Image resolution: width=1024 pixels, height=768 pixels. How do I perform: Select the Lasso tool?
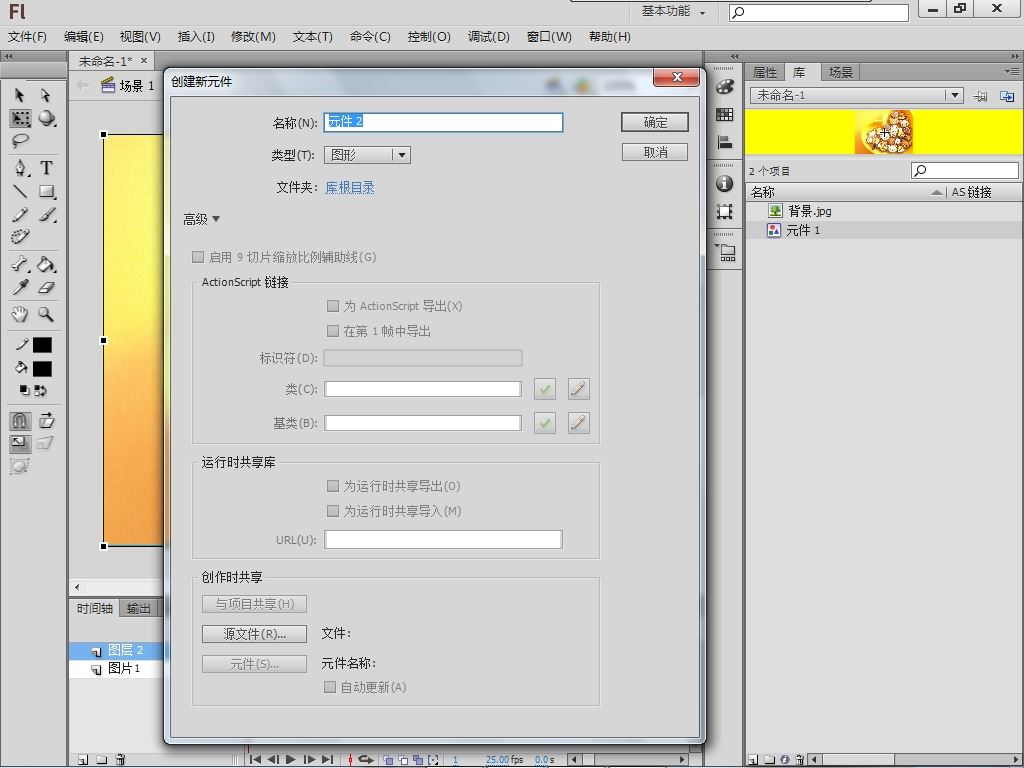point(20,140)
